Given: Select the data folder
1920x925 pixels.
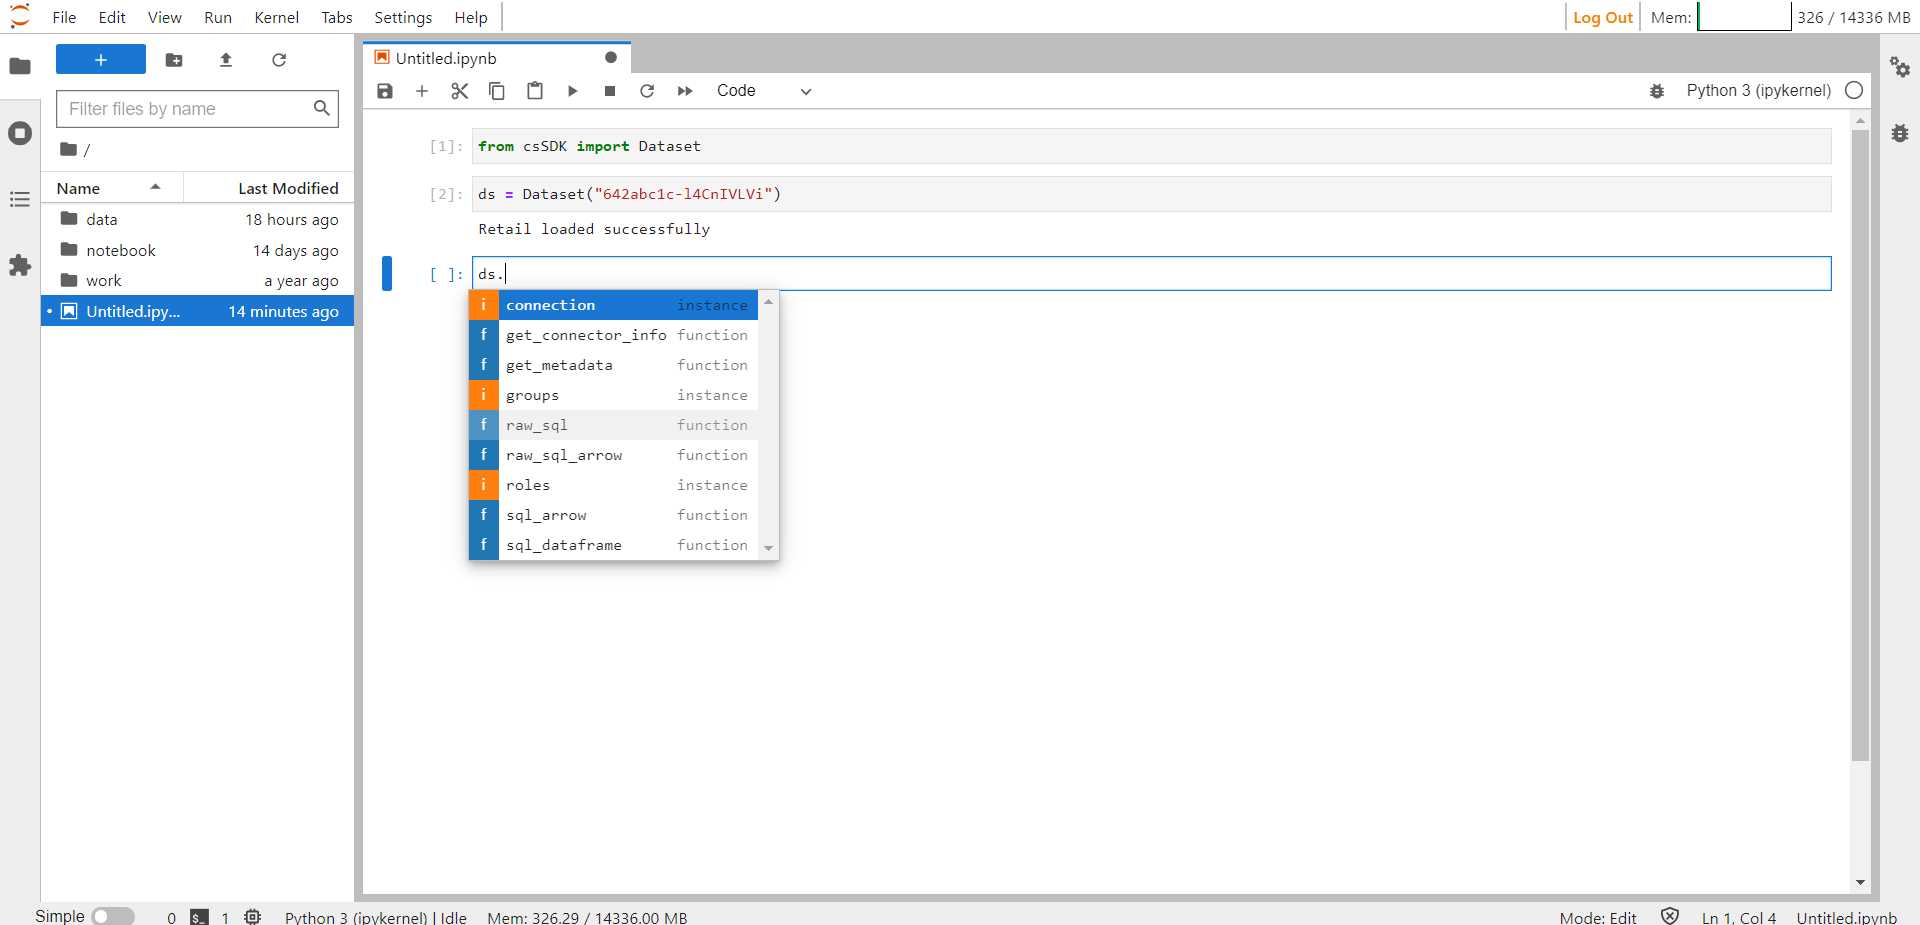Looking at the screenshot, I should (198, 219).
